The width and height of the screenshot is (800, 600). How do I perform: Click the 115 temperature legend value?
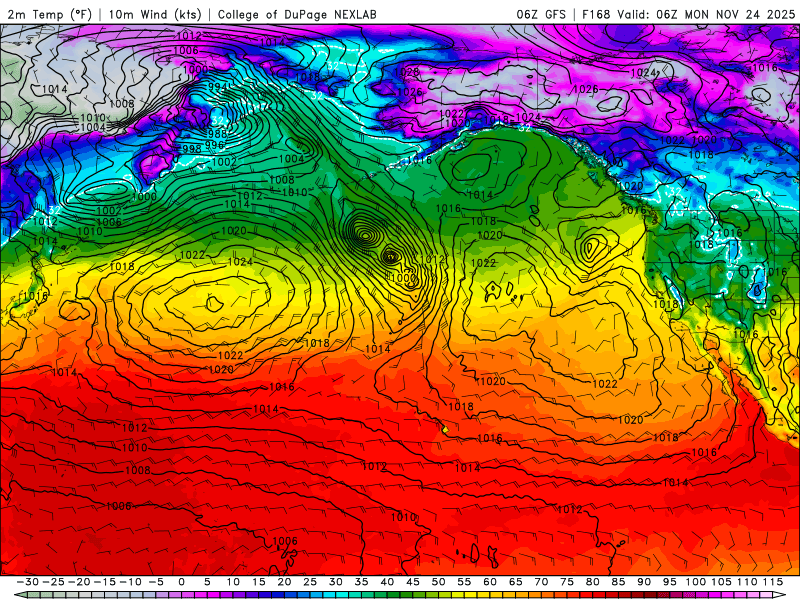pyautogui.click(x=772, y=582)
